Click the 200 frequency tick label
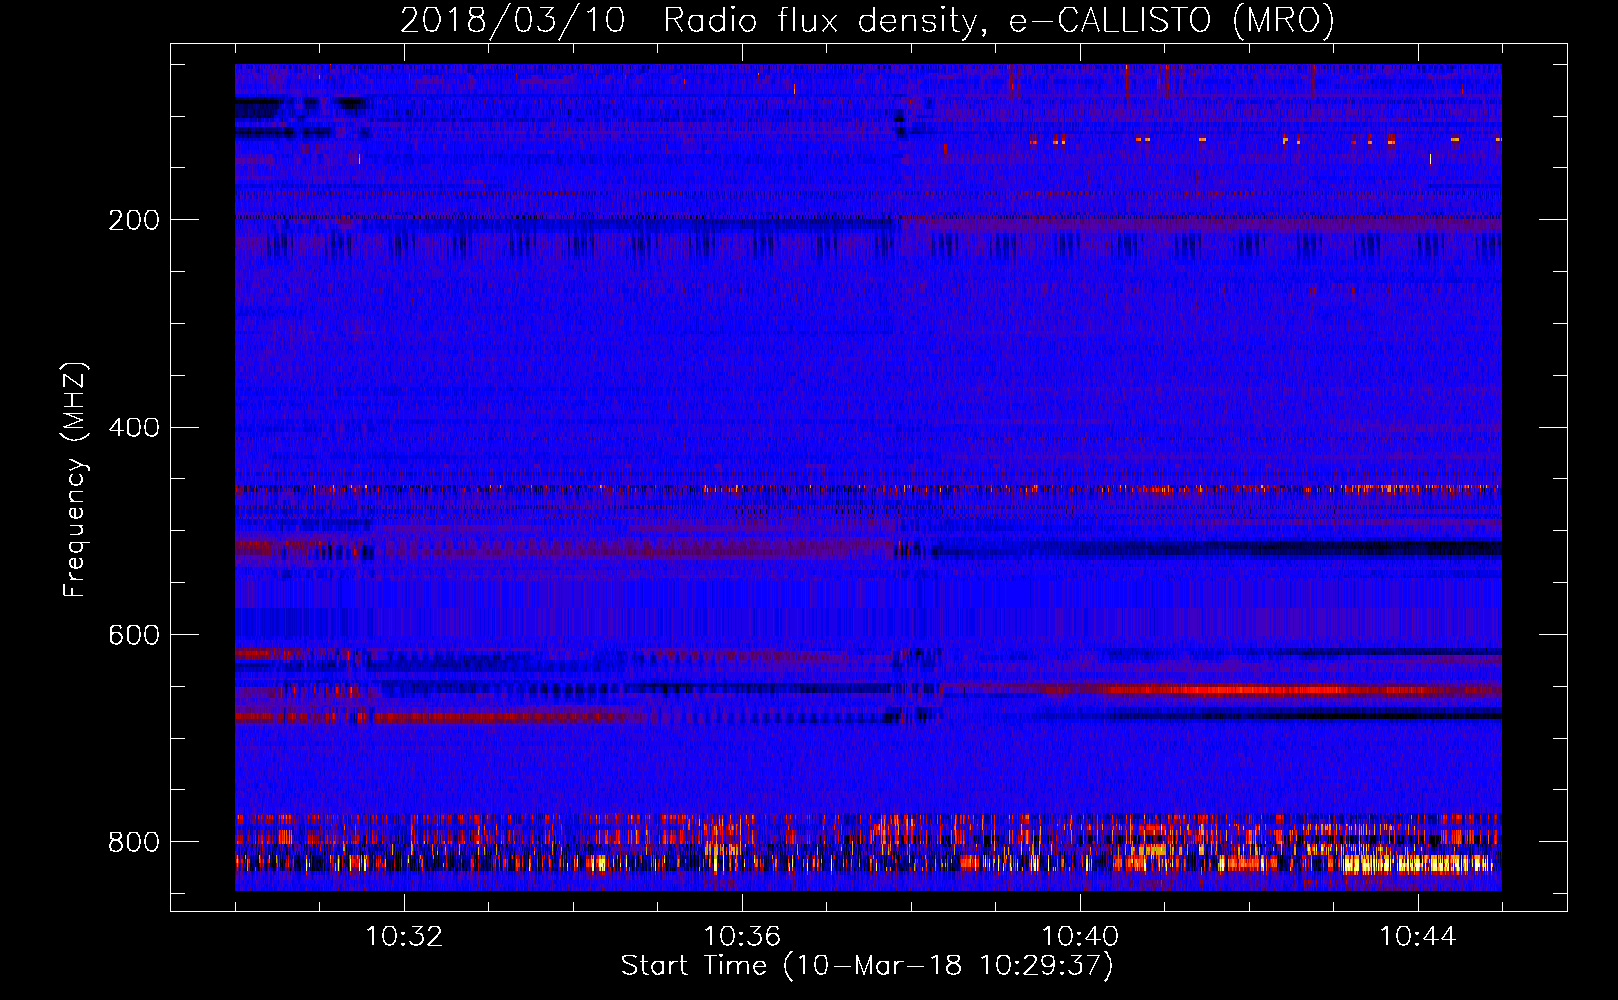Screen dimensions: 1618x1000 134,220
